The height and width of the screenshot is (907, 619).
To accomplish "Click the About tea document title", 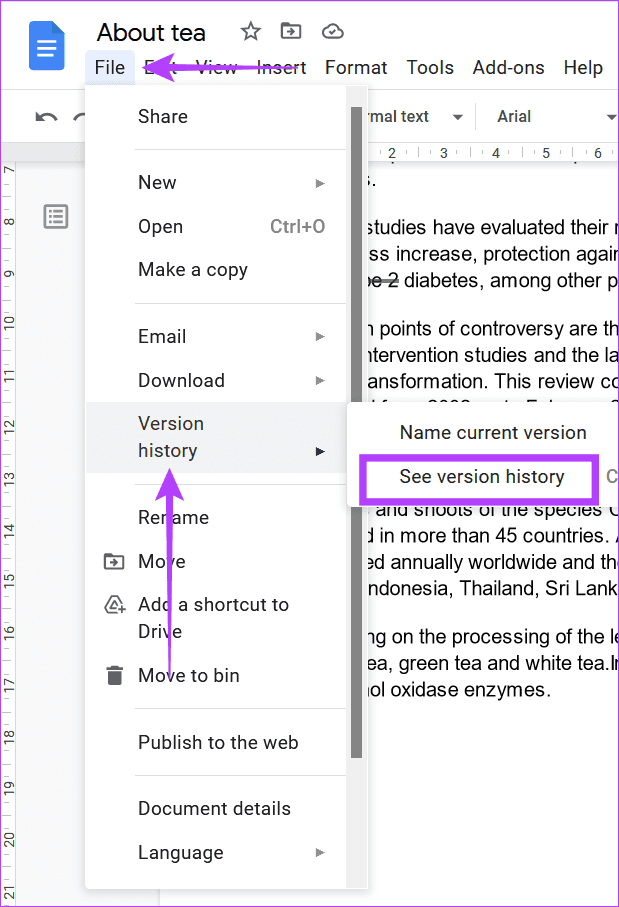I will (160, 32).
